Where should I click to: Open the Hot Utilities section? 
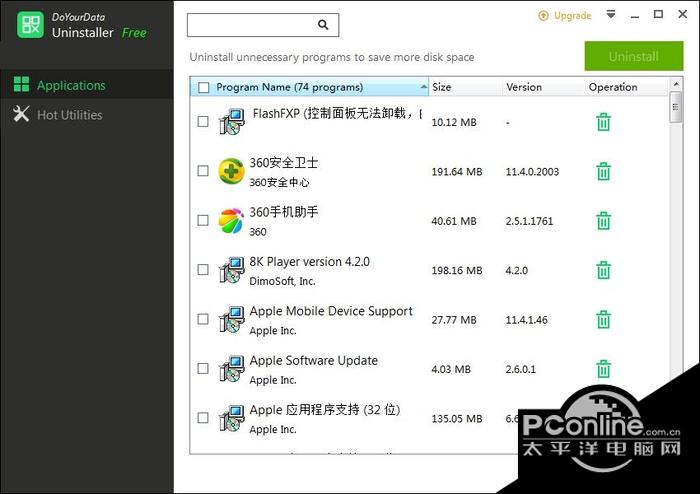tap(87, 115)
